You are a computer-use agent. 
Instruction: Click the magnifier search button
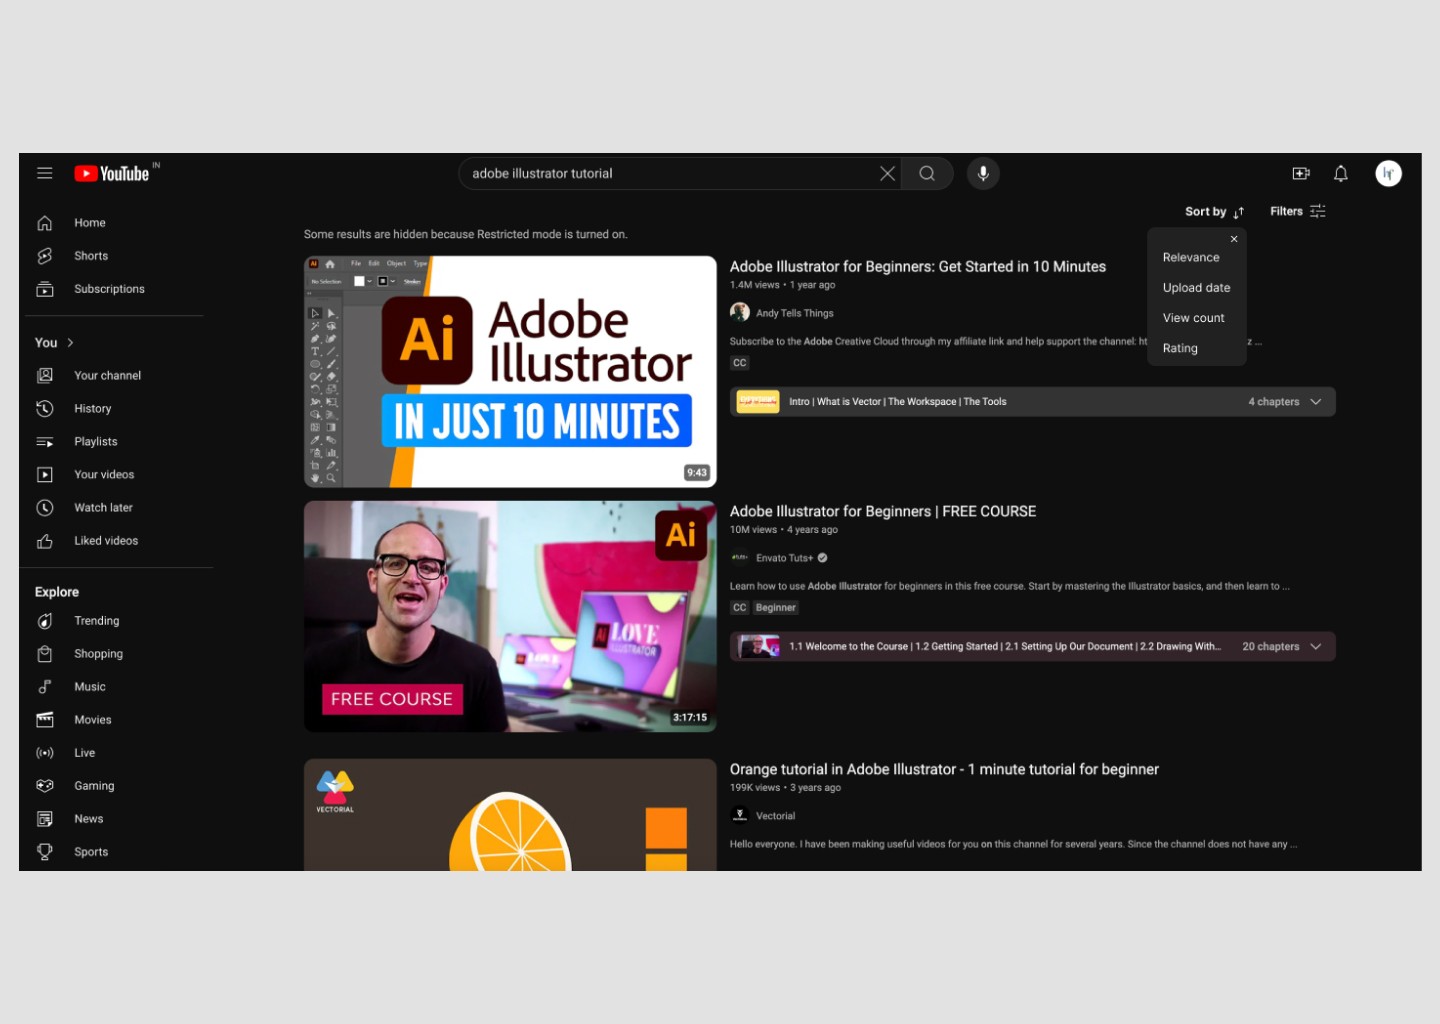pos(927,173)
